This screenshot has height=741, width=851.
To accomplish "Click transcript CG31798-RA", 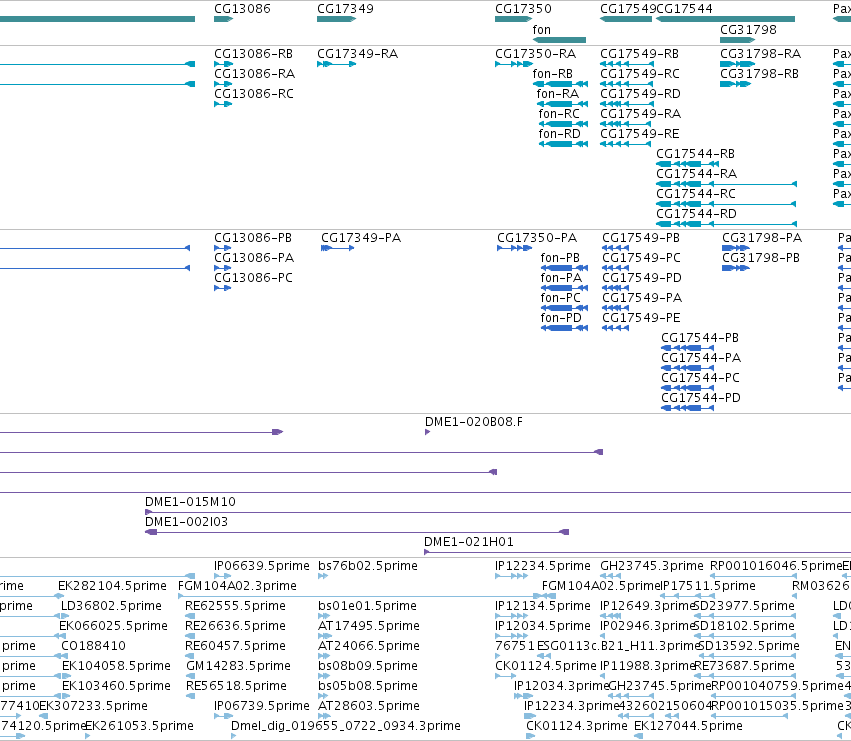I will tap(760, 54).
